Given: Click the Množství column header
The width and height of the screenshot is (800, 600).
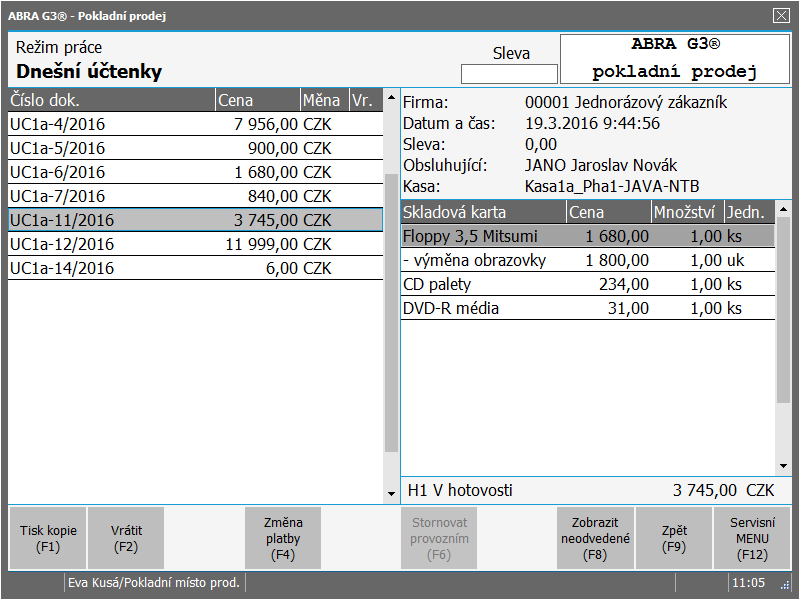Looking at the screenshot, I should click(686, 212).
